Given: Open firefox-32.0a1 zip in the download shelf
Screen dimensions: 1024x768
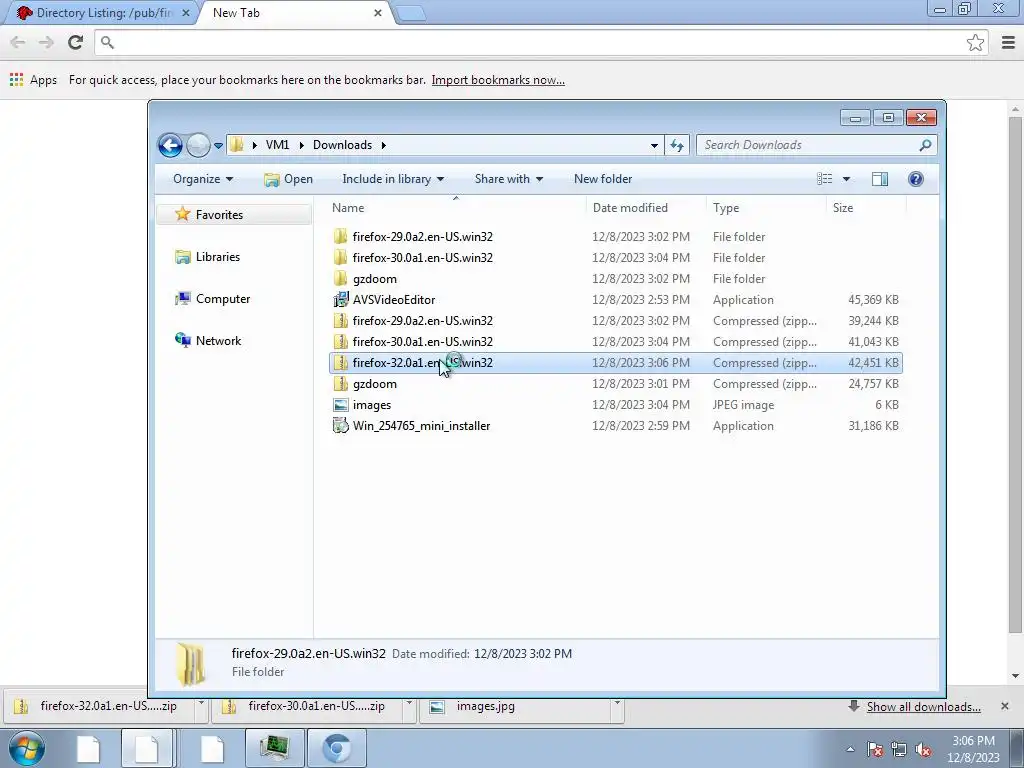Looking at the screenshot, I should [x=98, y=707].
